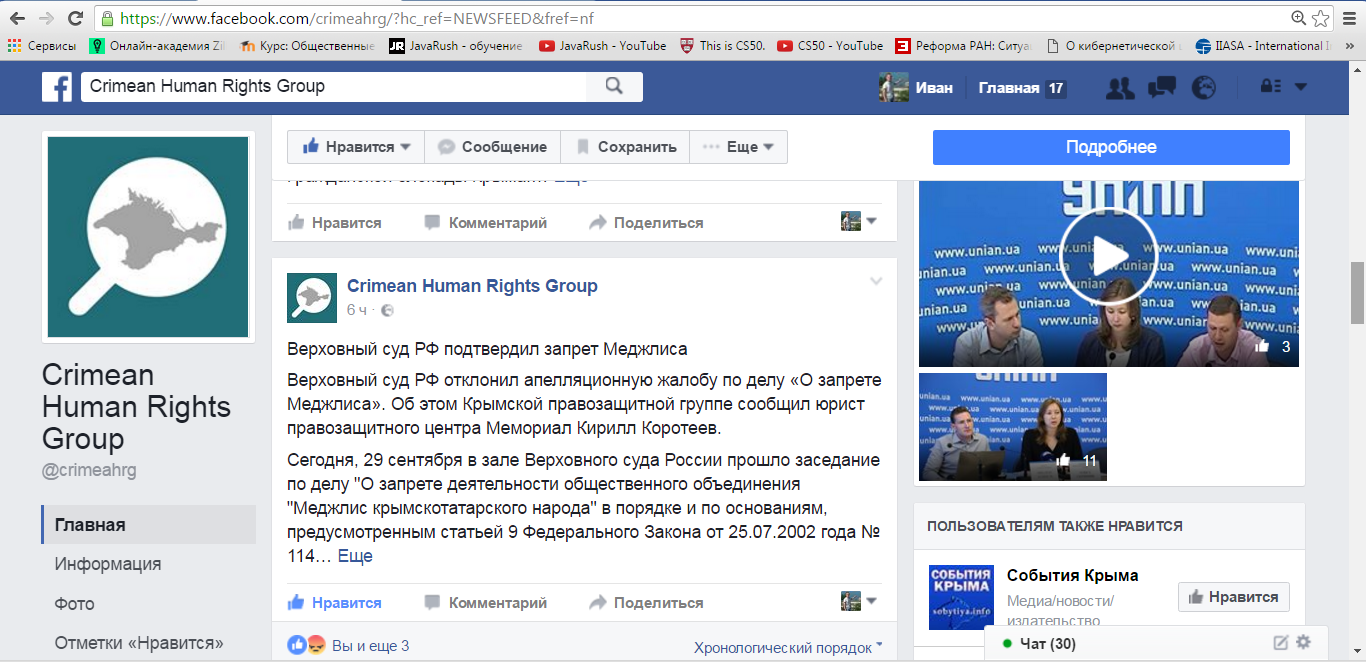Expand post text with the Еще link

pos(355,556)
